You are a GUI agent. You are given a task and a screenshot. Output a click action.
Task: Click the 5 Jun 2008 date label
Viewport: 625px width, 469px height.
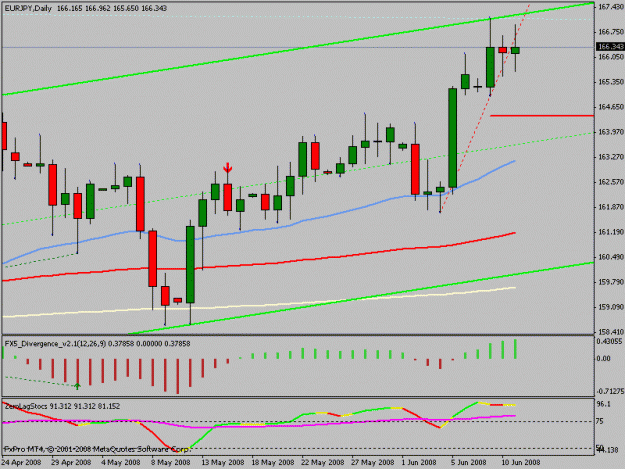(469, 462)
